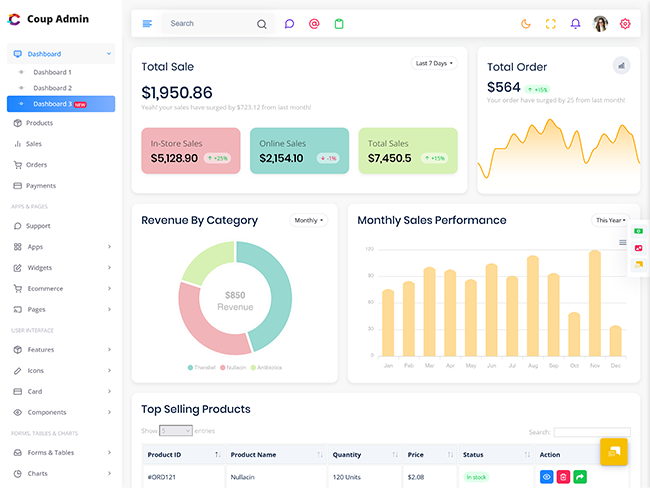Click the chat bubble icon in header

(289, 24)
